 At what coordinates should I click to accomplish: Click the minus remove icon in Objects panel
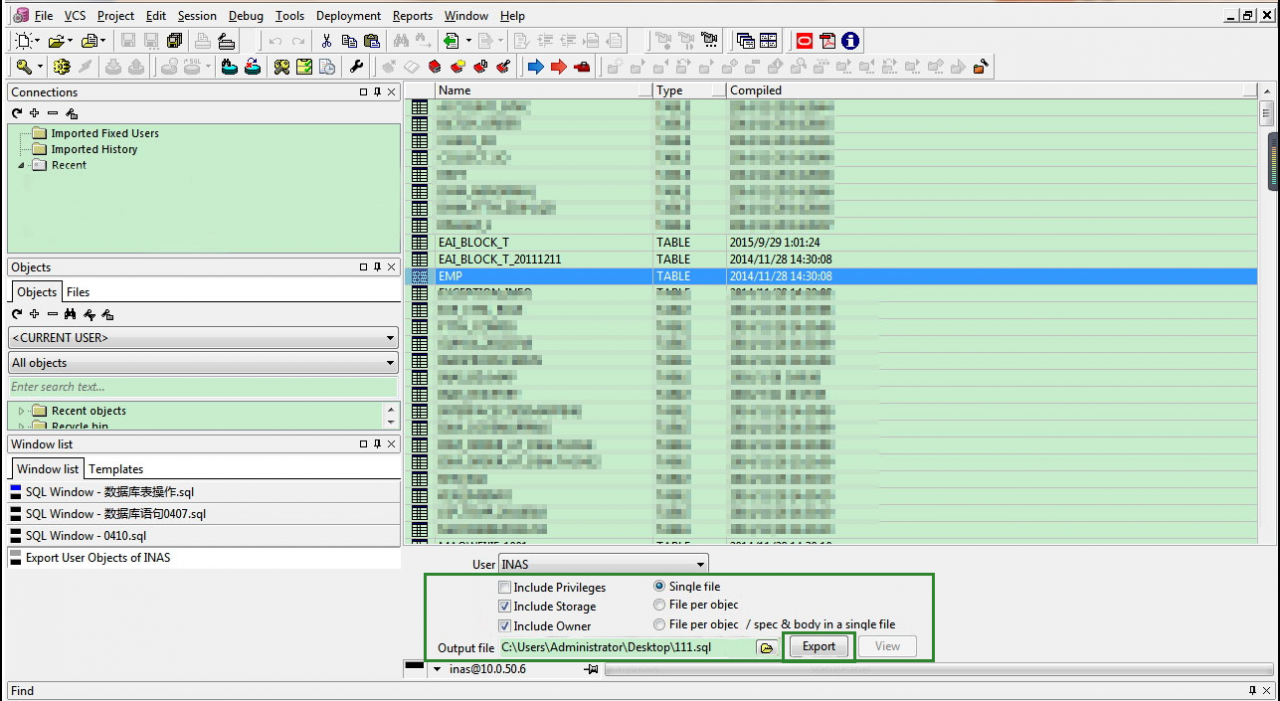53,314
